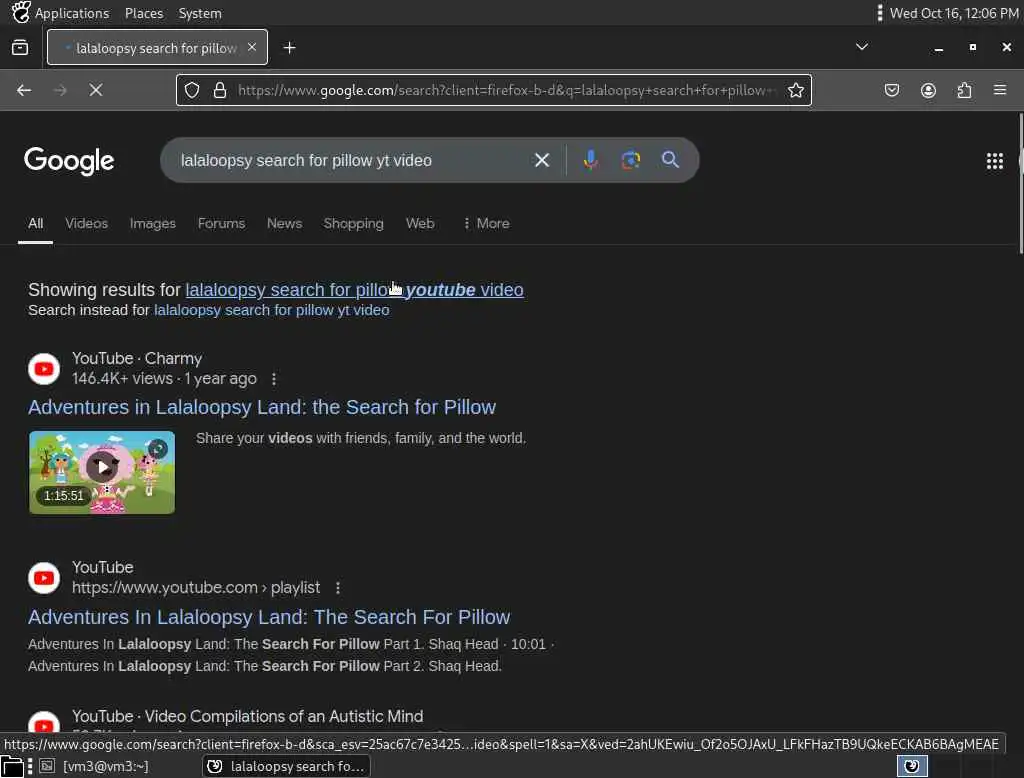Screen dimensions: 1024x778
Task: Click the site security padlock icon
Action: click(220, 90)
